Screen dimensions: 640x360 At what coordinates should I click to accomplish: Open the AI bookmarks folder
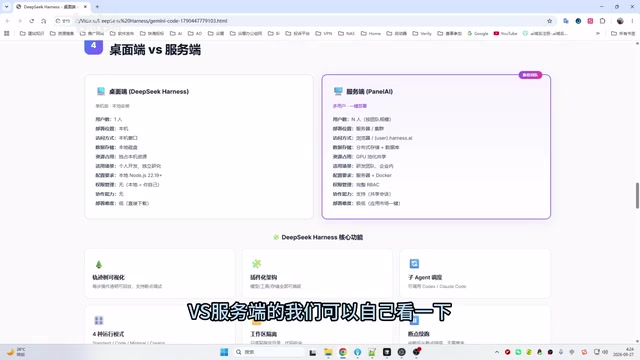click(x=176, y=33)
